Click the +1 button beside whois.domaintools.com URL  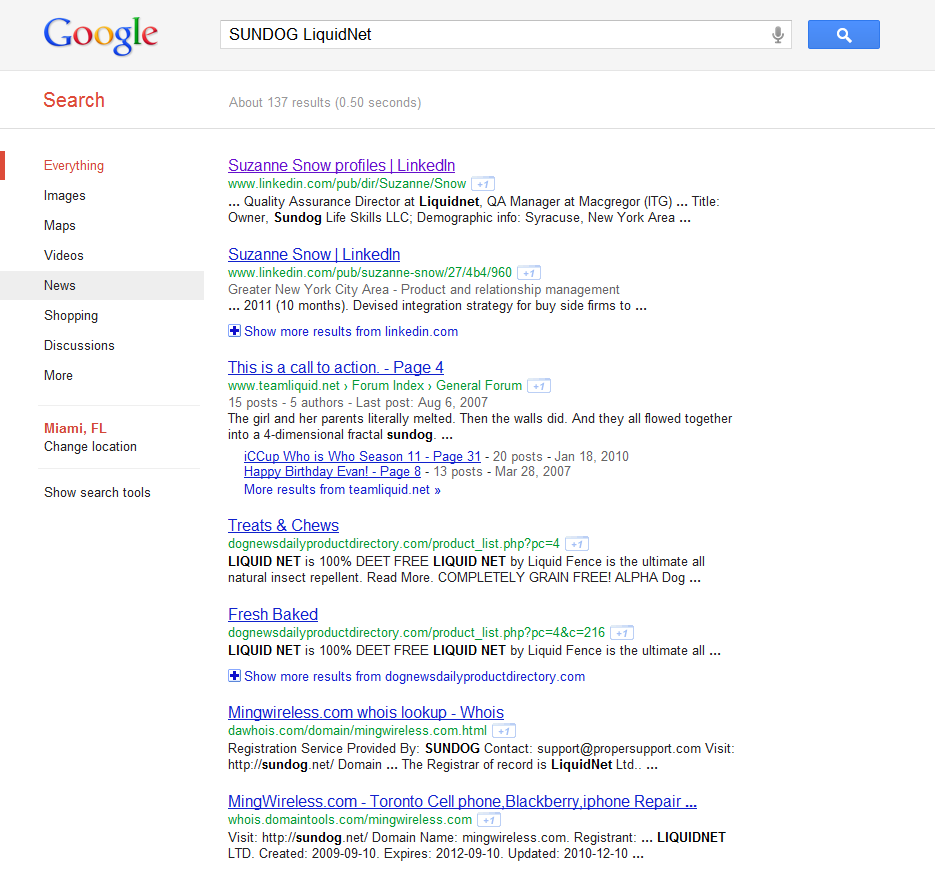[489, 820]
